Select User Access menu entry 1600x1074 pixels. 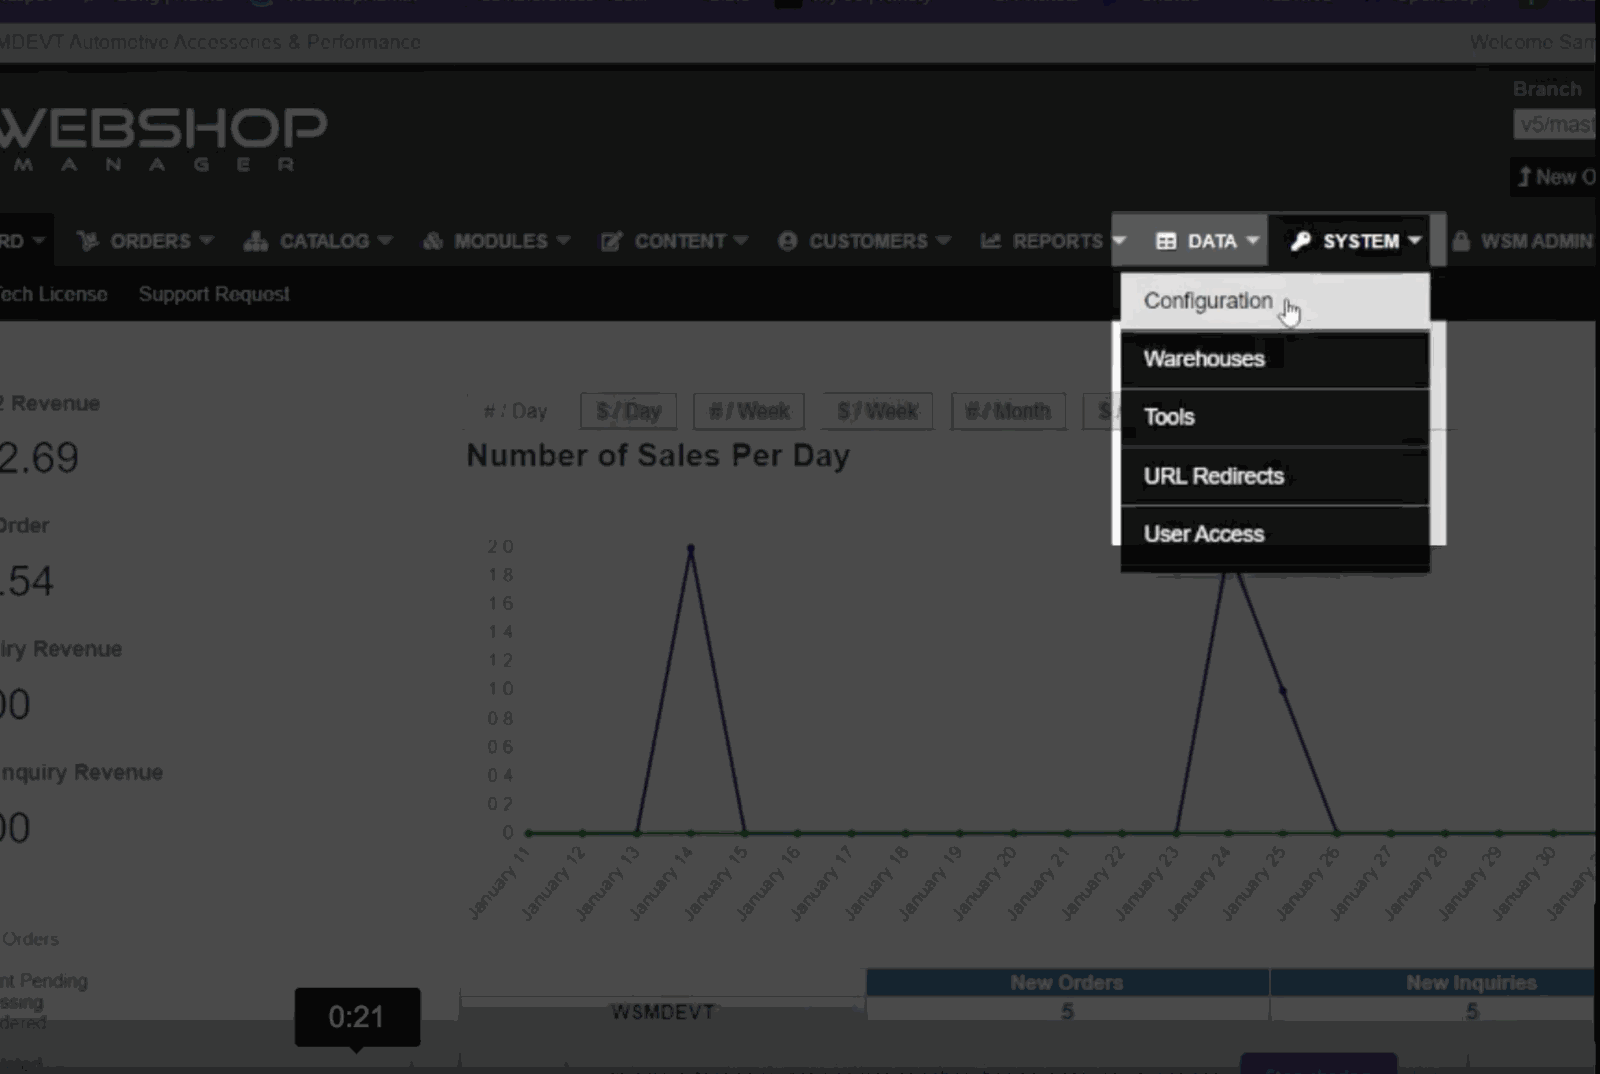(1275, 534)
